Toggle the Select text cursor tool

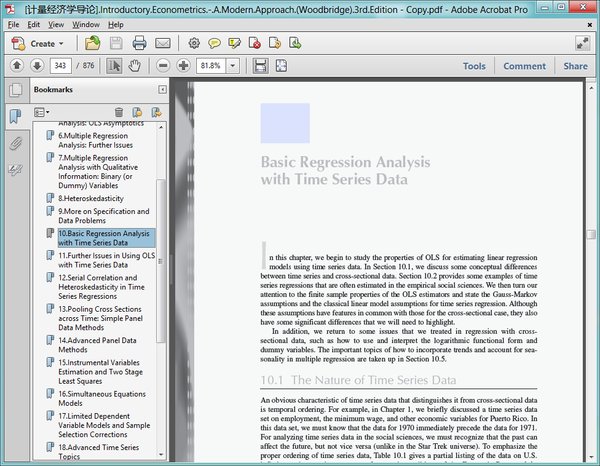click(x=114, y=66)
